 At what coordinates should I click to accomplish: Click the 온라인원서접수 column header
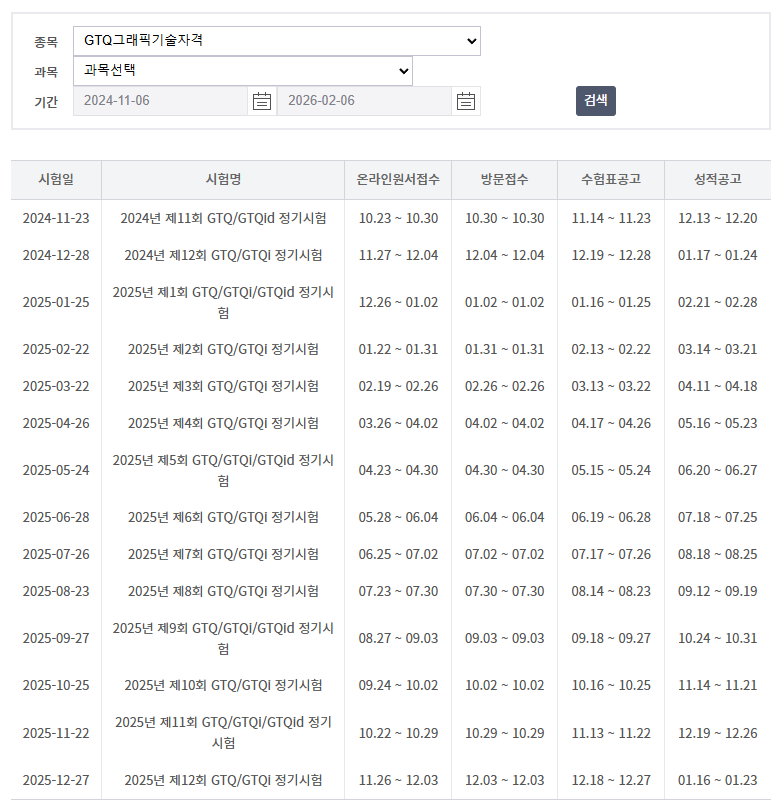398,179
